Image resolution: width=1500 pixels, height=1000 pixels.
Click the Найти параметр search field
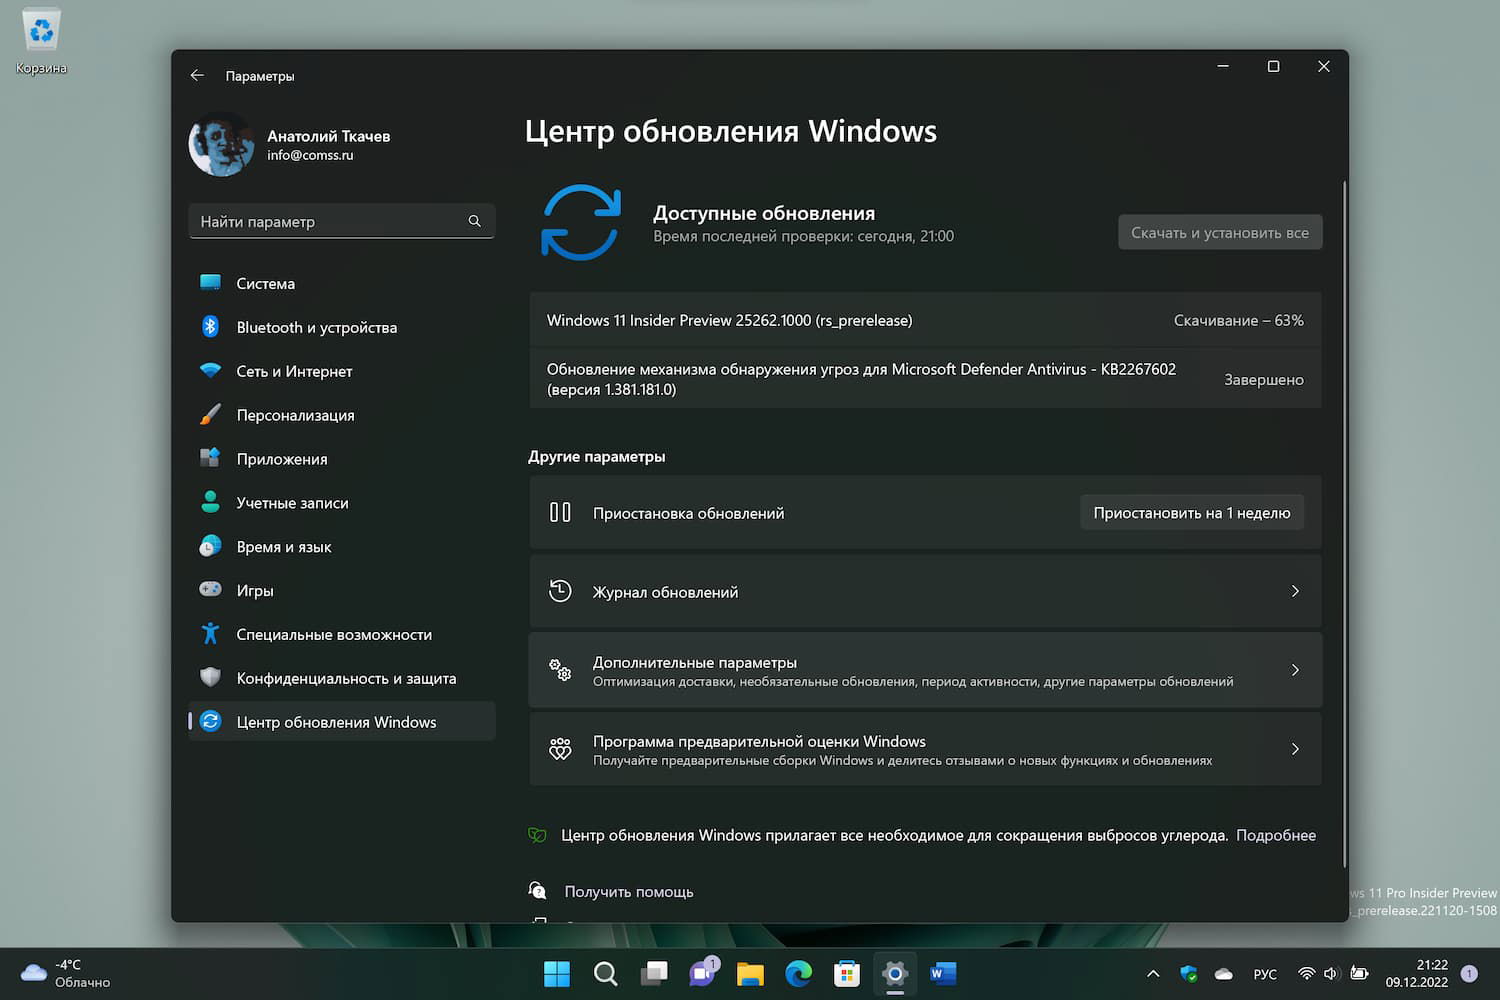(330, 221)
